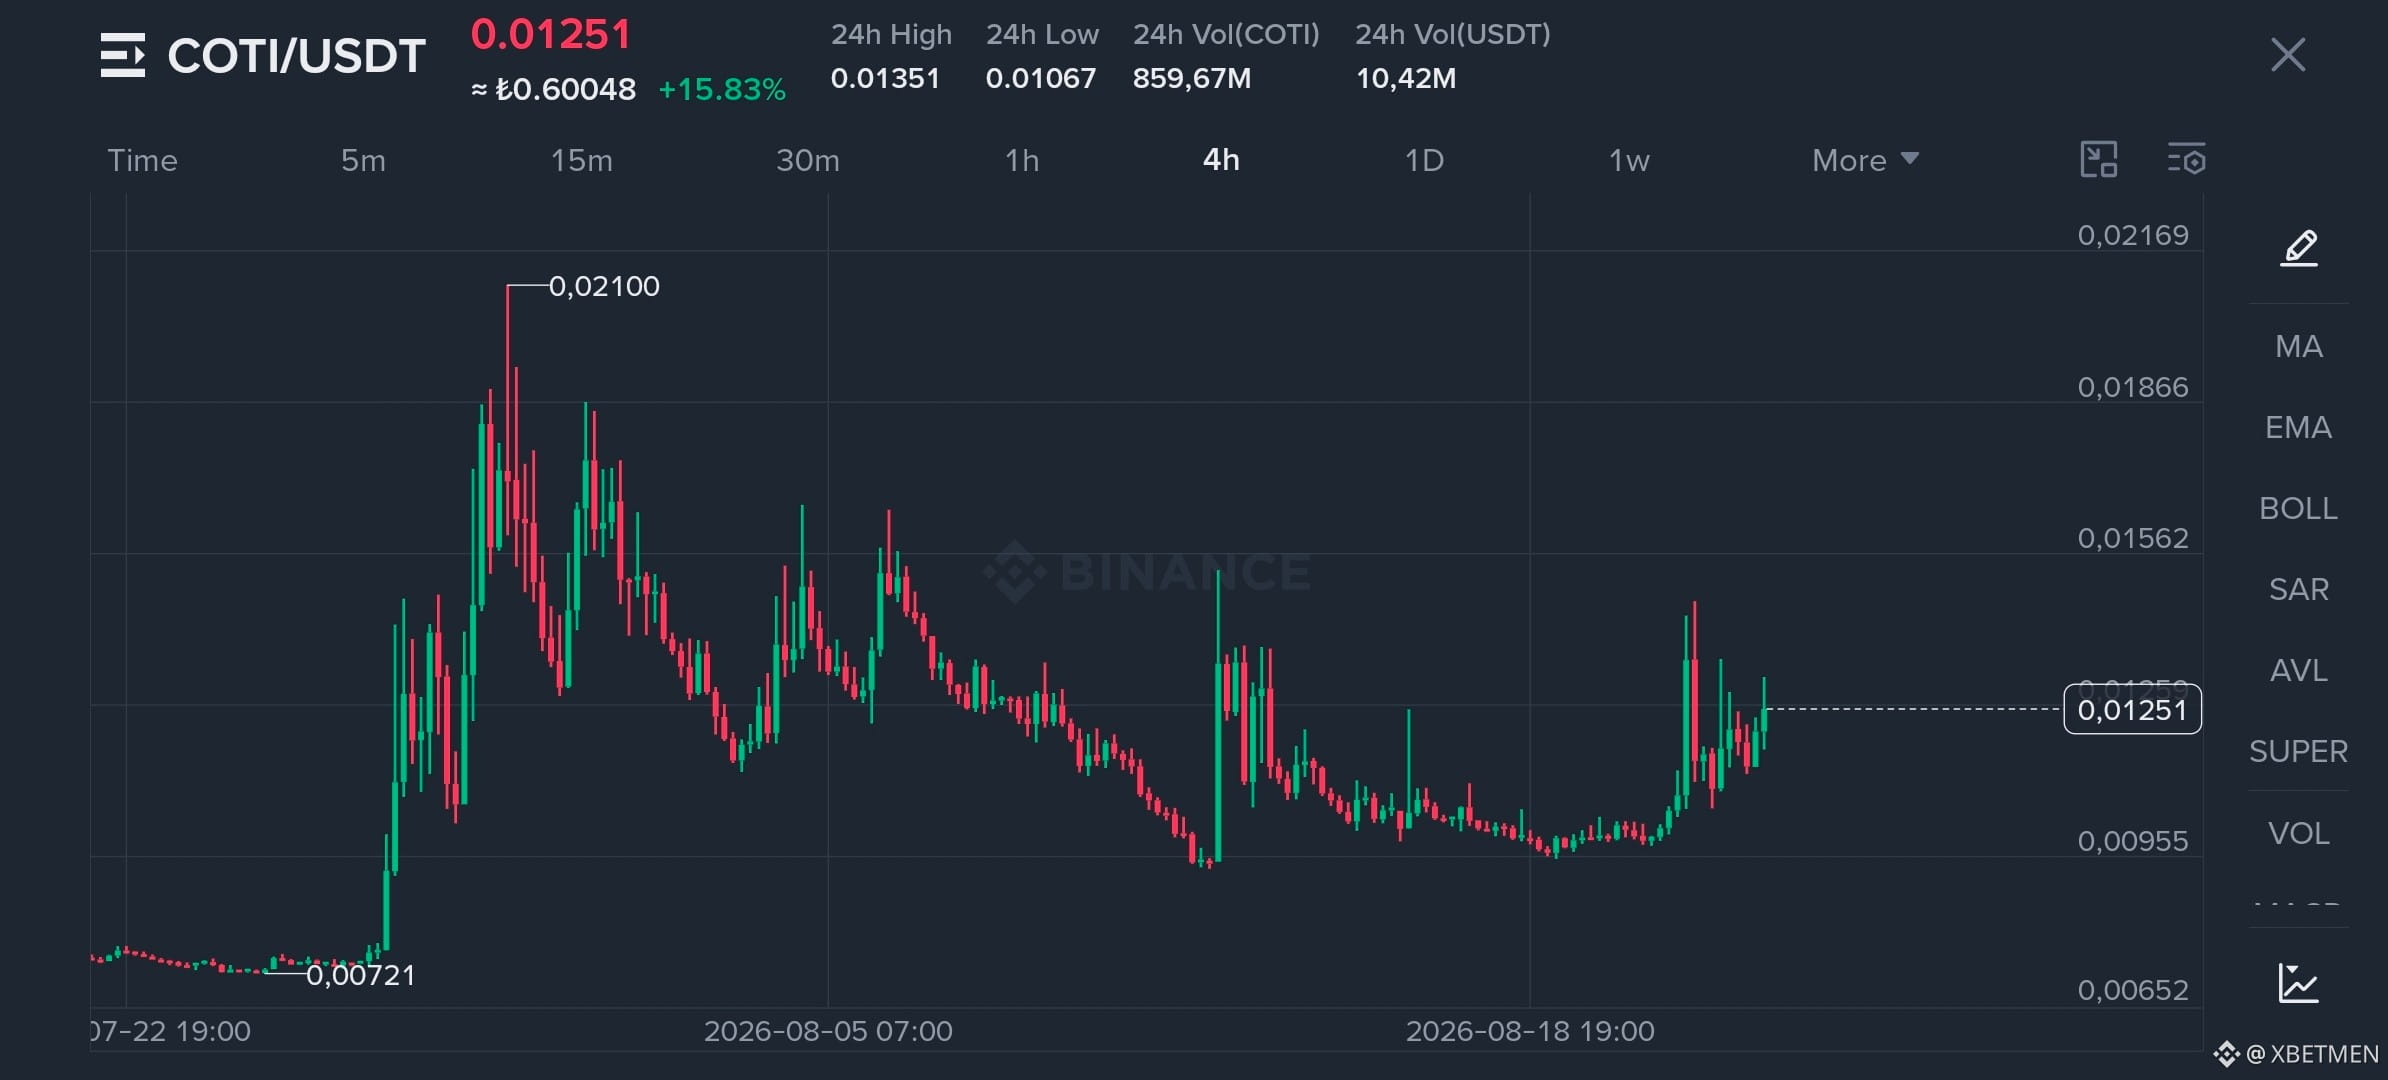Open the trading pair list menu icon
Viewport: 2388px width, 1080px height.
123,55
